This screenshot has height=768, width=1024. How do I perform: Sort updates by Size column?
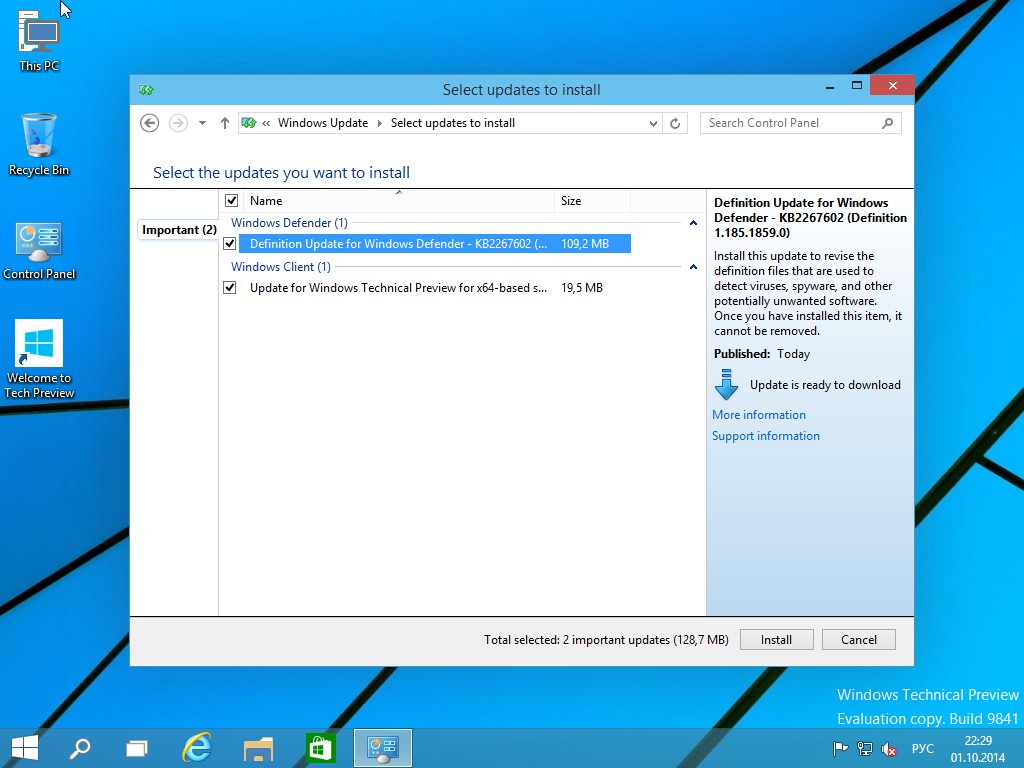click(x=592, y=200)
